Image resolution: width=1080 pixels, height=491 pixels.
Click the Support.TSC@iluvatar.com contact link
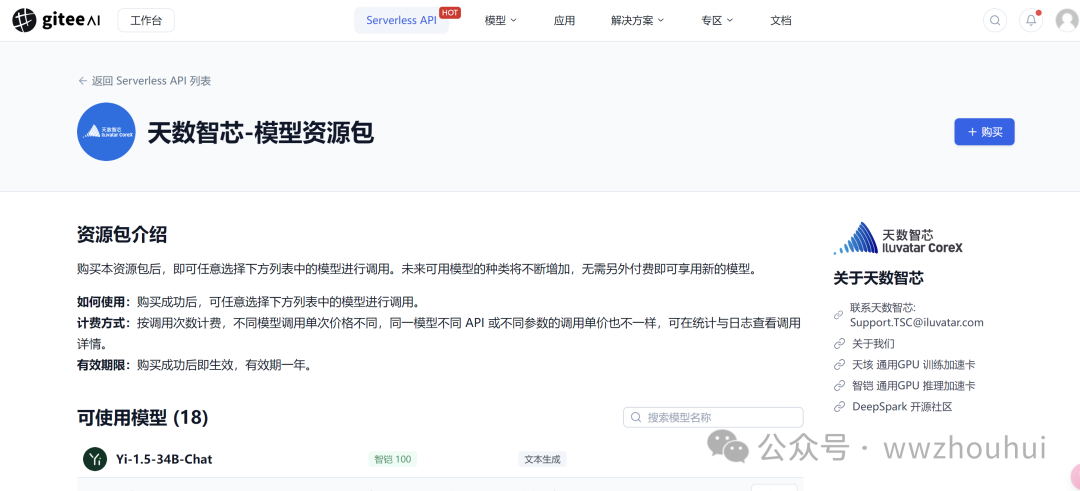pyautogui.click(x=917, y=322)
